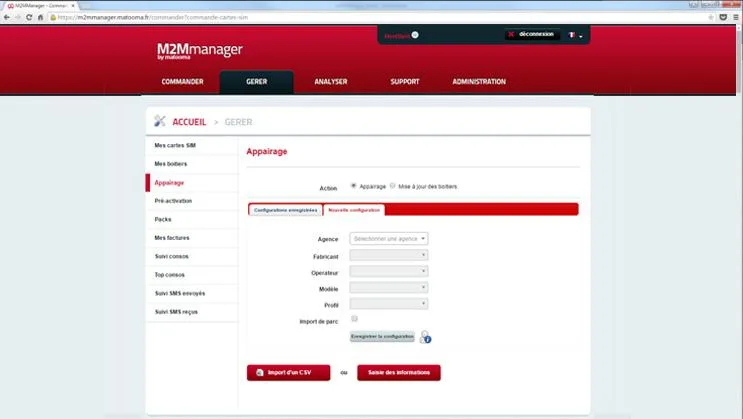Screen dimensions: 743x419
Task: Open the Opérateur dropdown
Action: click(x=389, y=271)
